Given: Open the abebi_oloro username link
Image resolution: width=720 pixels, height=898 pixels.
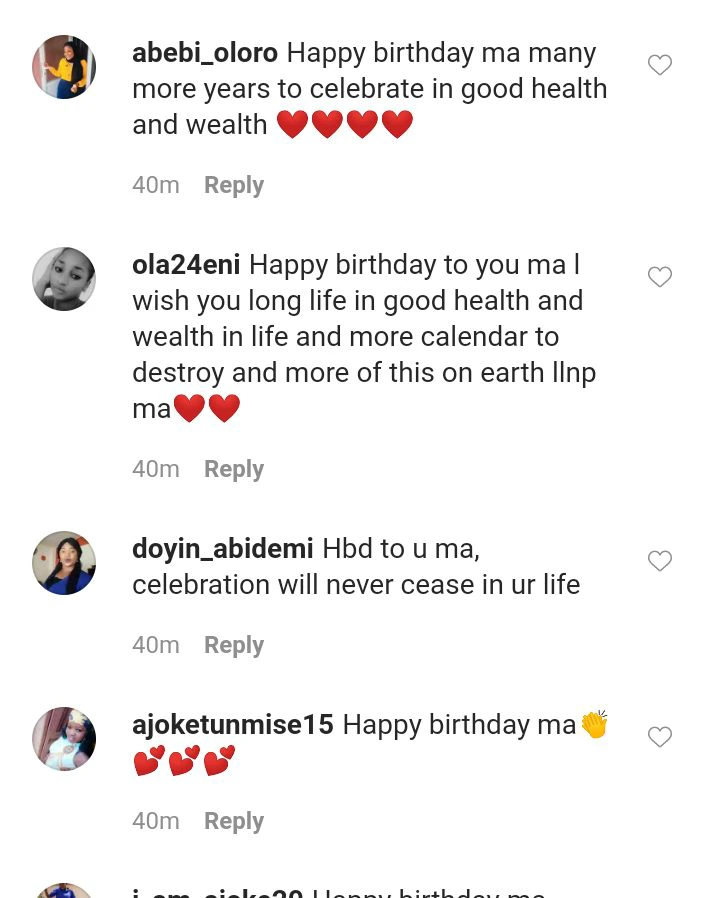Looking at the screenshot, I should (205, 53).
